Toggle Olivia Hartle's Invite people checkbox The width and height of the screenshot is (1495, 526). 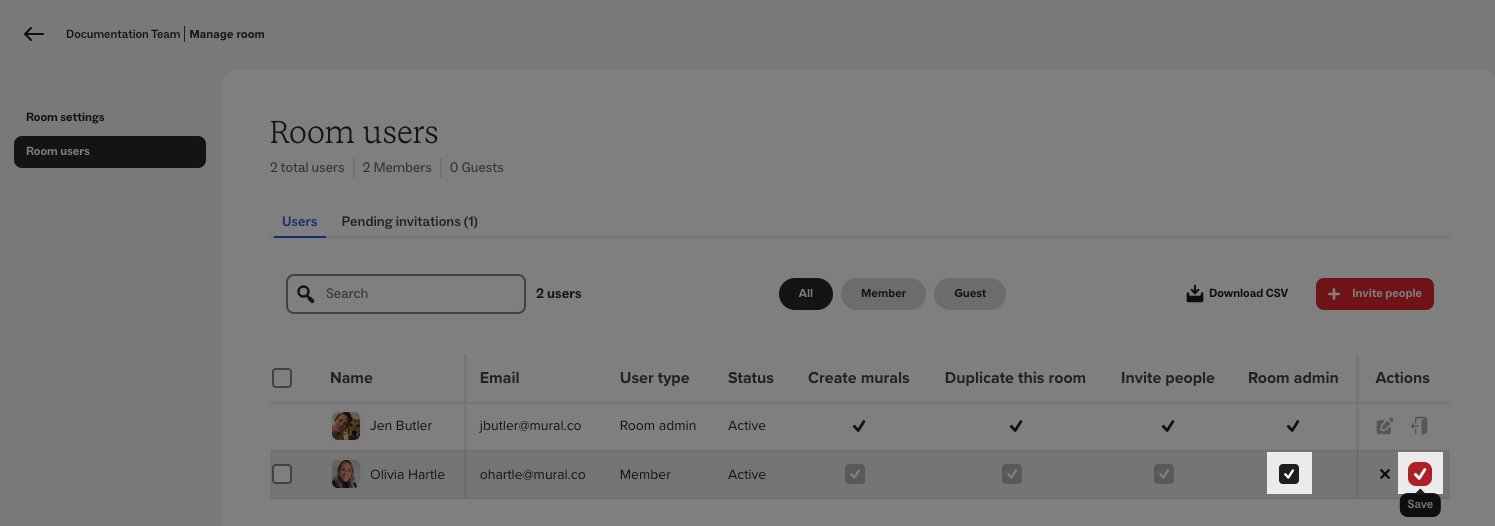1164,474
